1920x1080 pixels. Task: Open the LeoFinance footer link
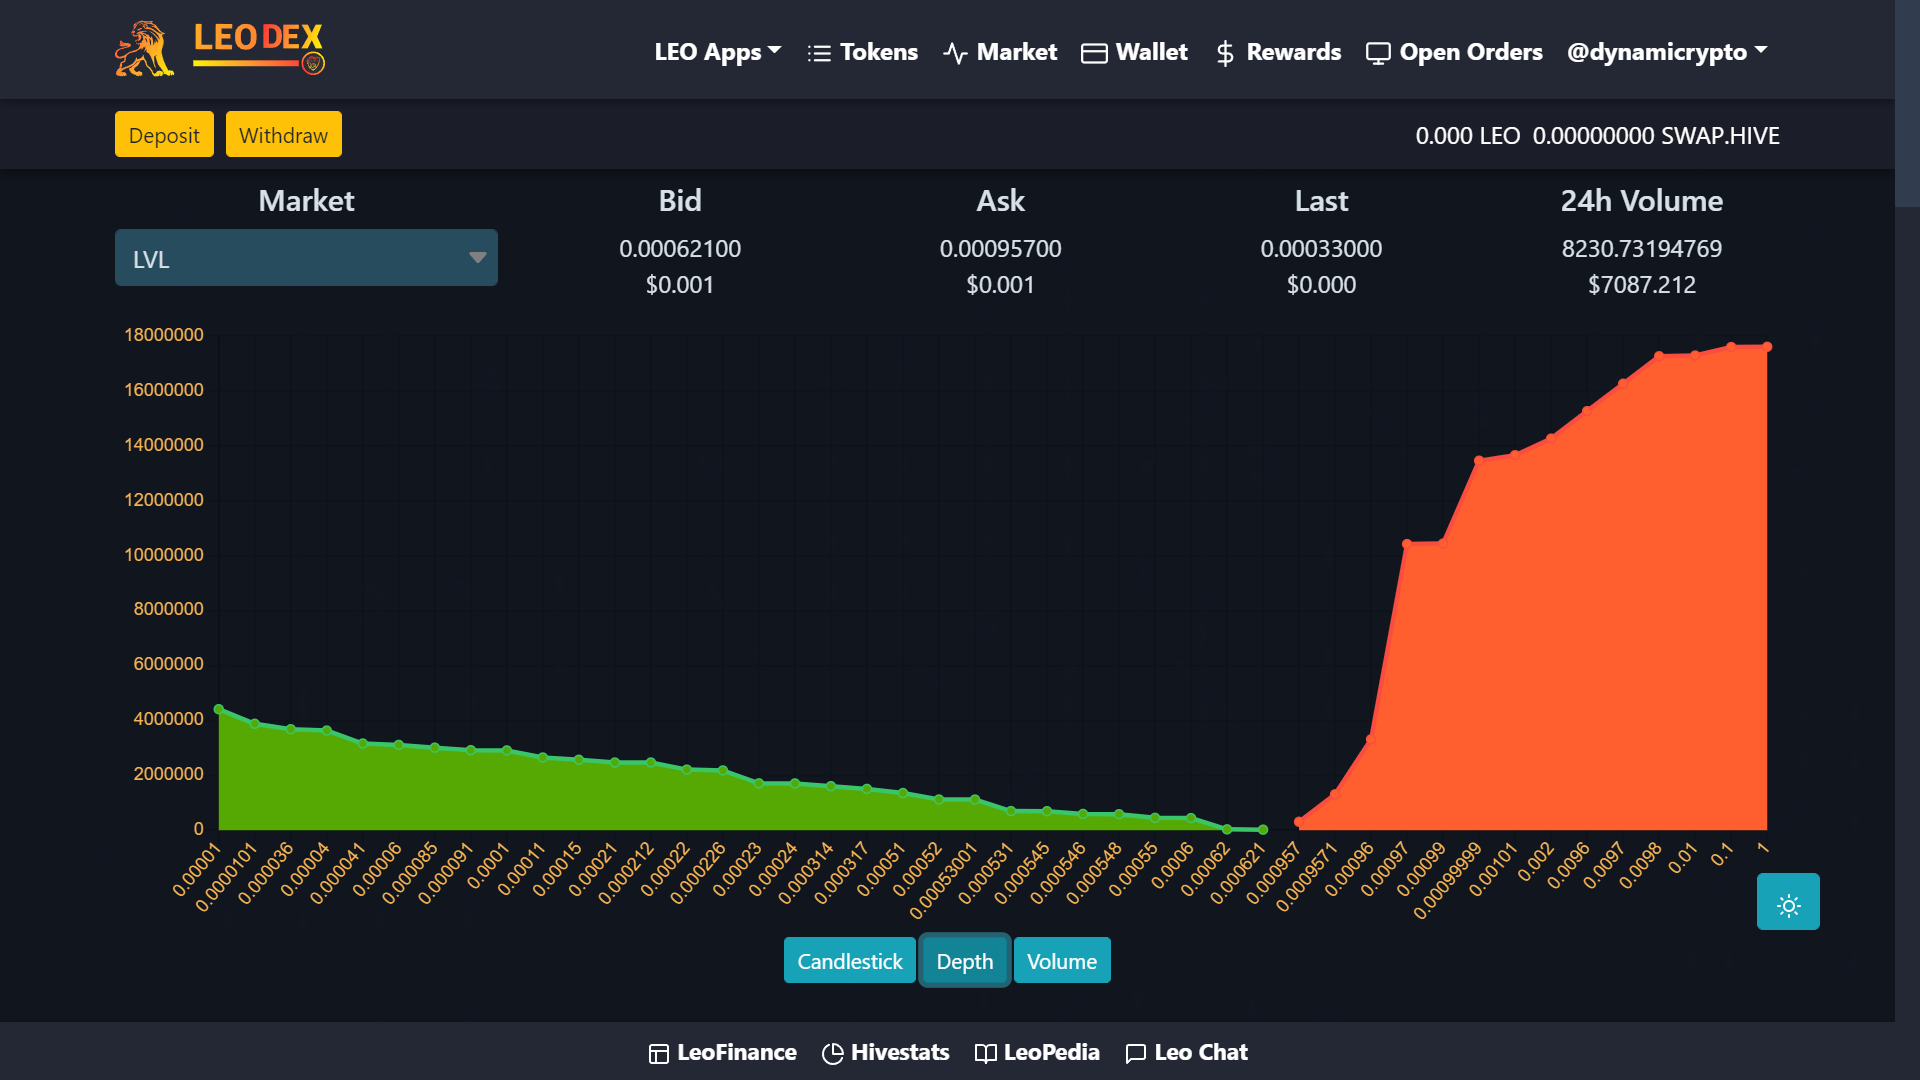click(722, 1052)
